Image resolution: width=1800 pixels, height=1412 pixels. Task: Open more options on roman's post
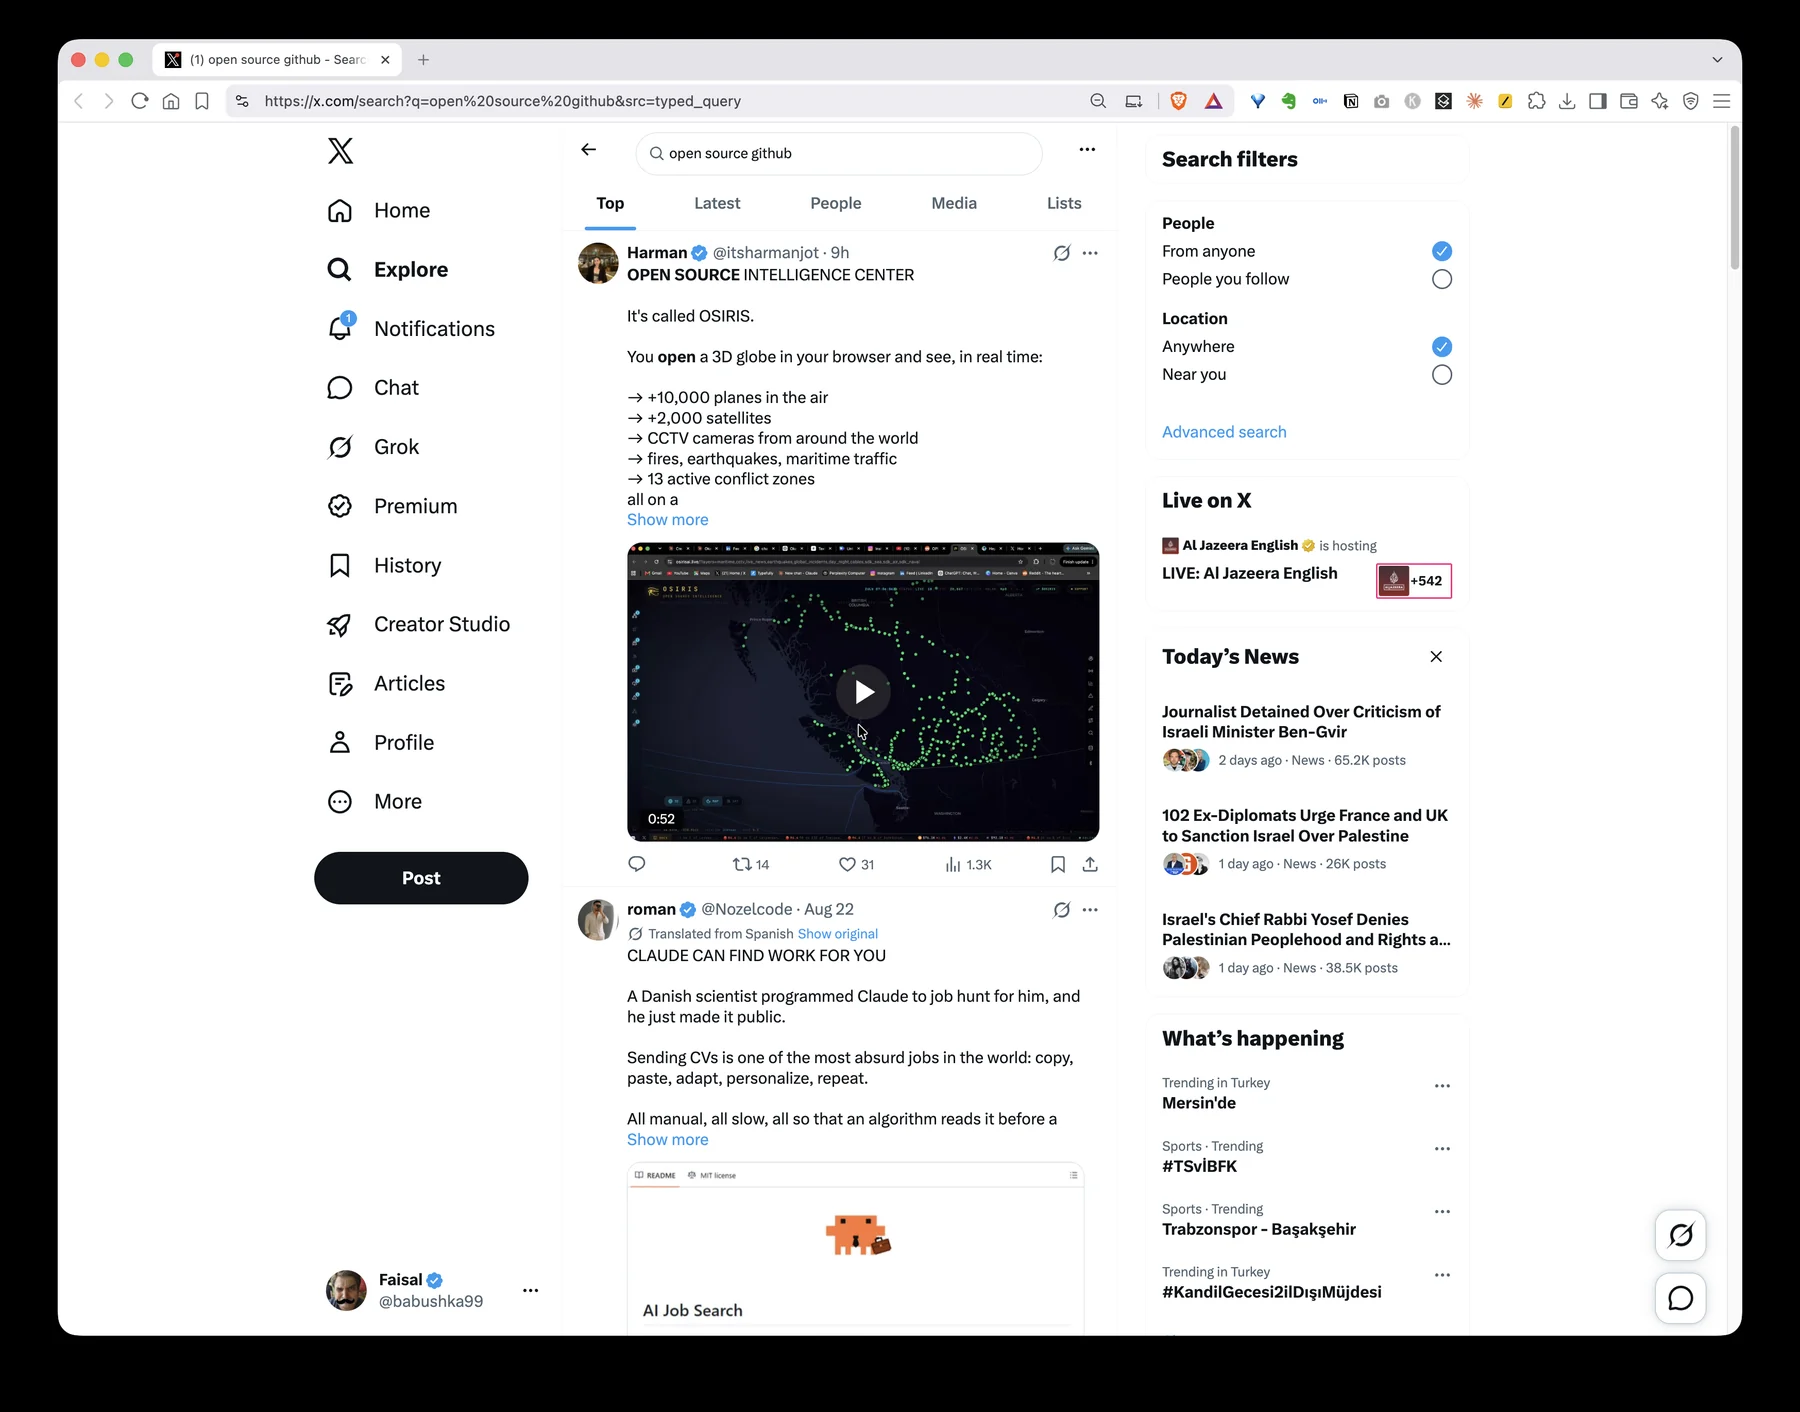[1090, 910]
